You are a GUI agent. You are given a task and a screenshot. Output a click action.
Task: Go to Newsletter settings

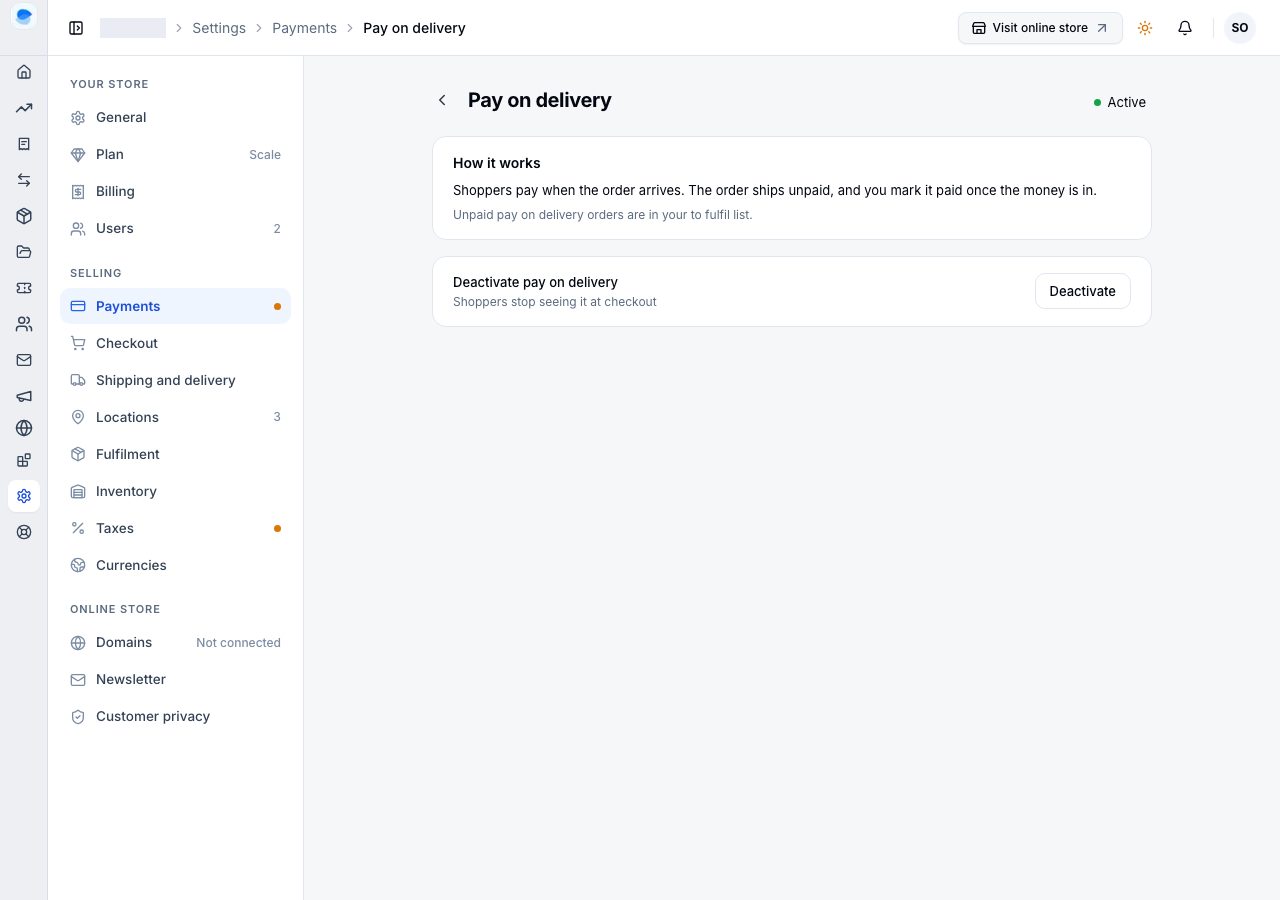coord(176,679)
